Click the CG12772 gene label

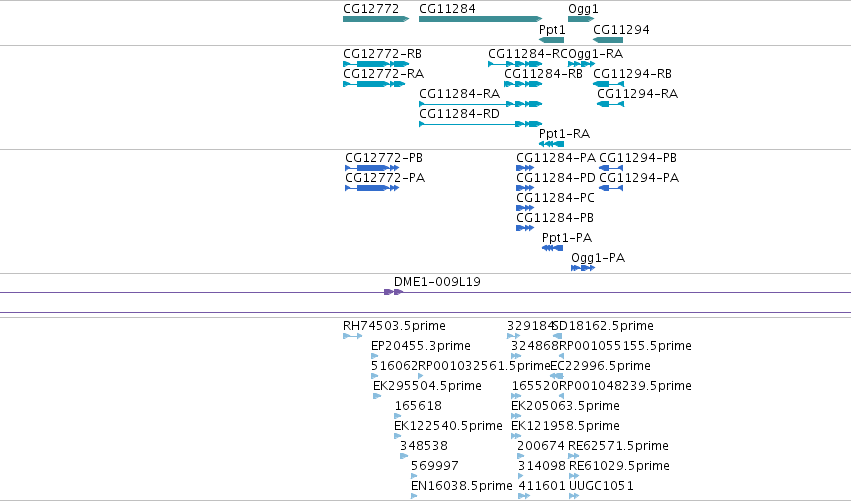371,9
